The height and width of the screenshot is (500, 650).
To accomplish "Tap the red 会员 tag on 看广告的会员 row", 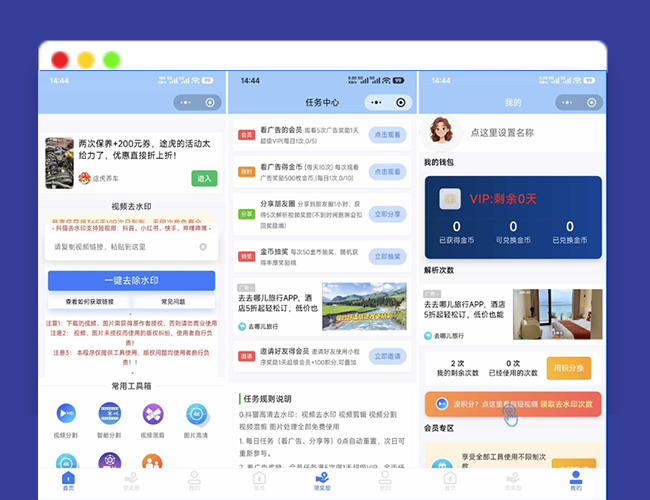I will pyautogui.click(x=247, y=135).
